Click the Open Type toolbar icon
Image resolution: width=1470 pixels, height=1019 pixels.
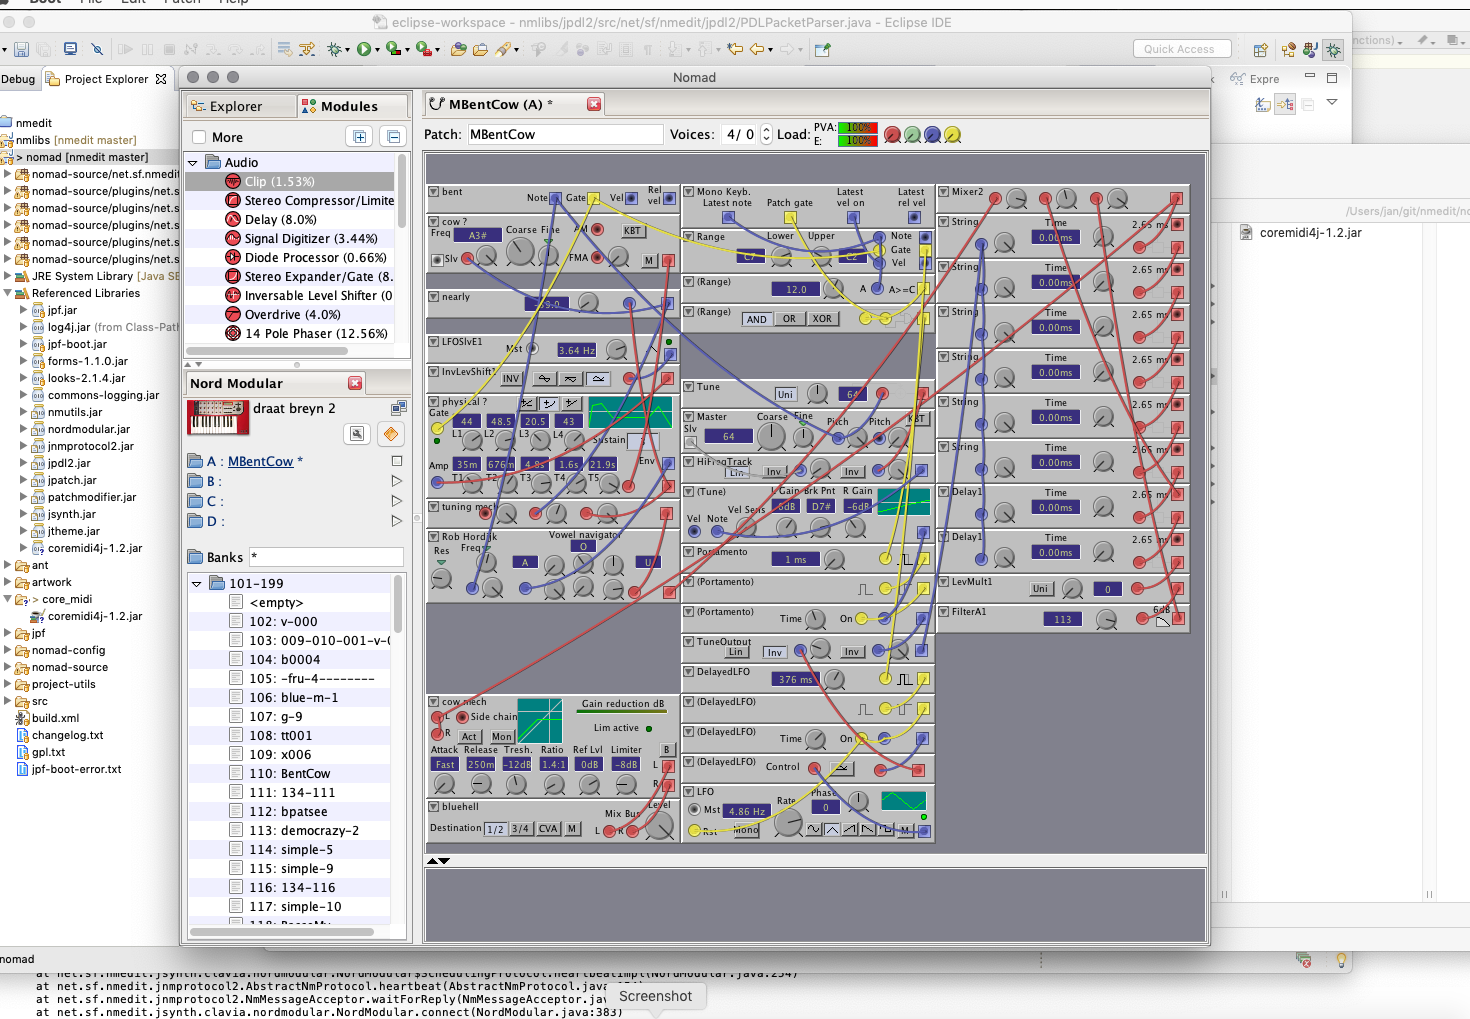[x=458, y=49]
